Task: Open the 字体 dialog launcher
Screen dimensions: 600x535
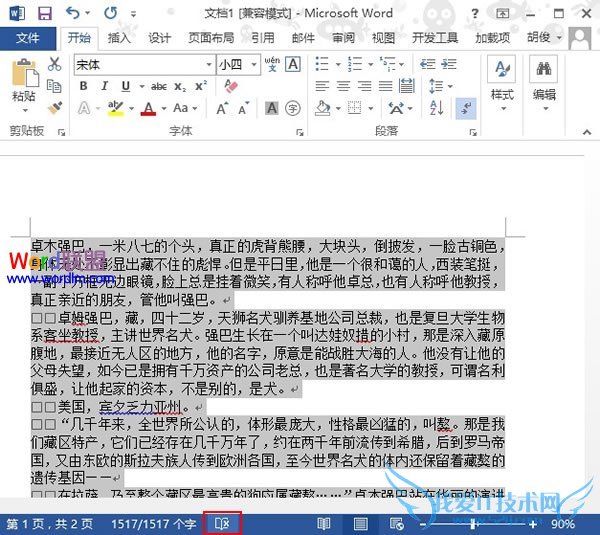Action: tap(300, 132)
